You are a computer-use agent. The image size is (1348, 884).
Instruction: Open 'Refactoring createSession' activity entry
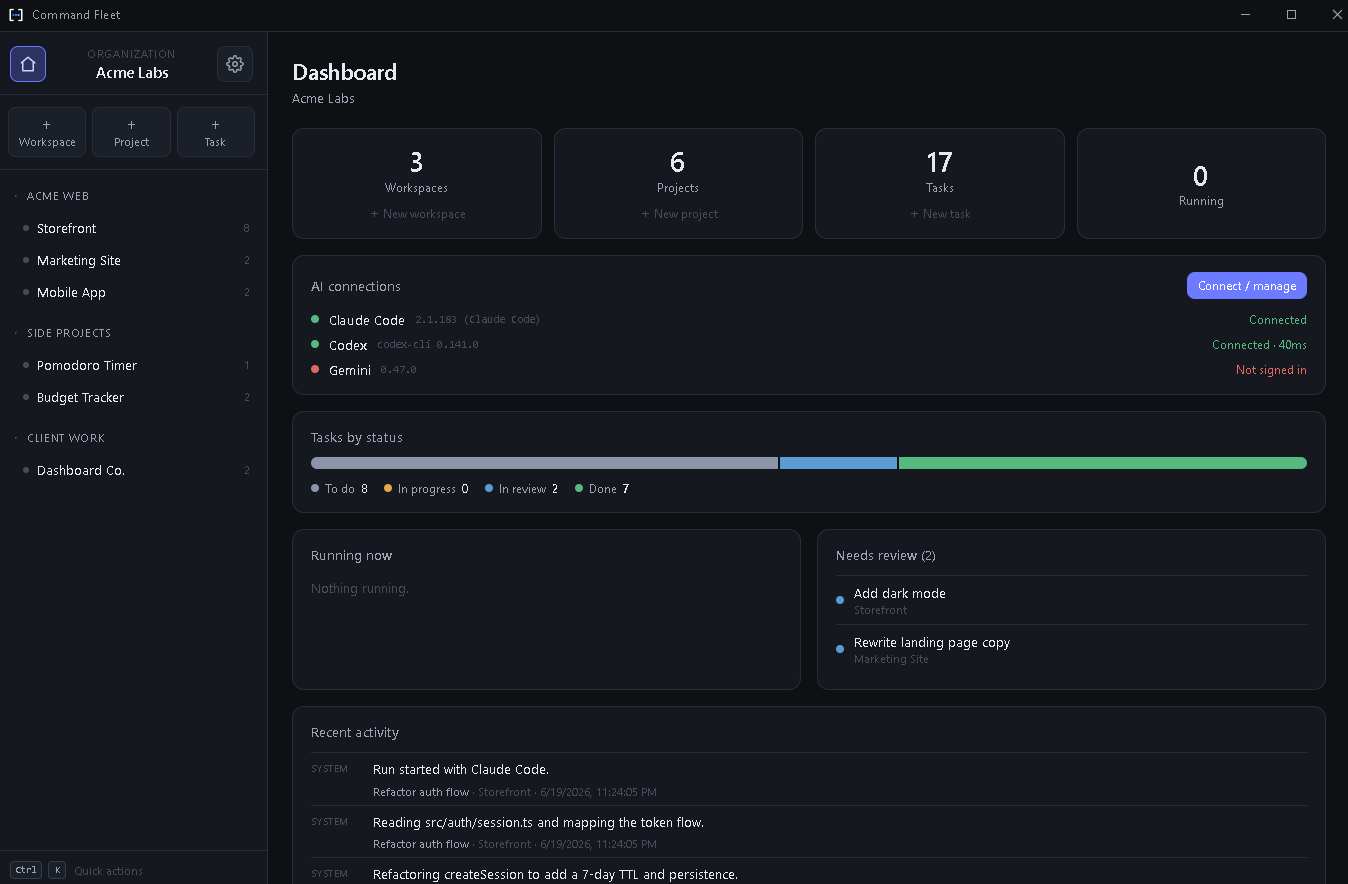pyautogui.click(x=808, y=873)
